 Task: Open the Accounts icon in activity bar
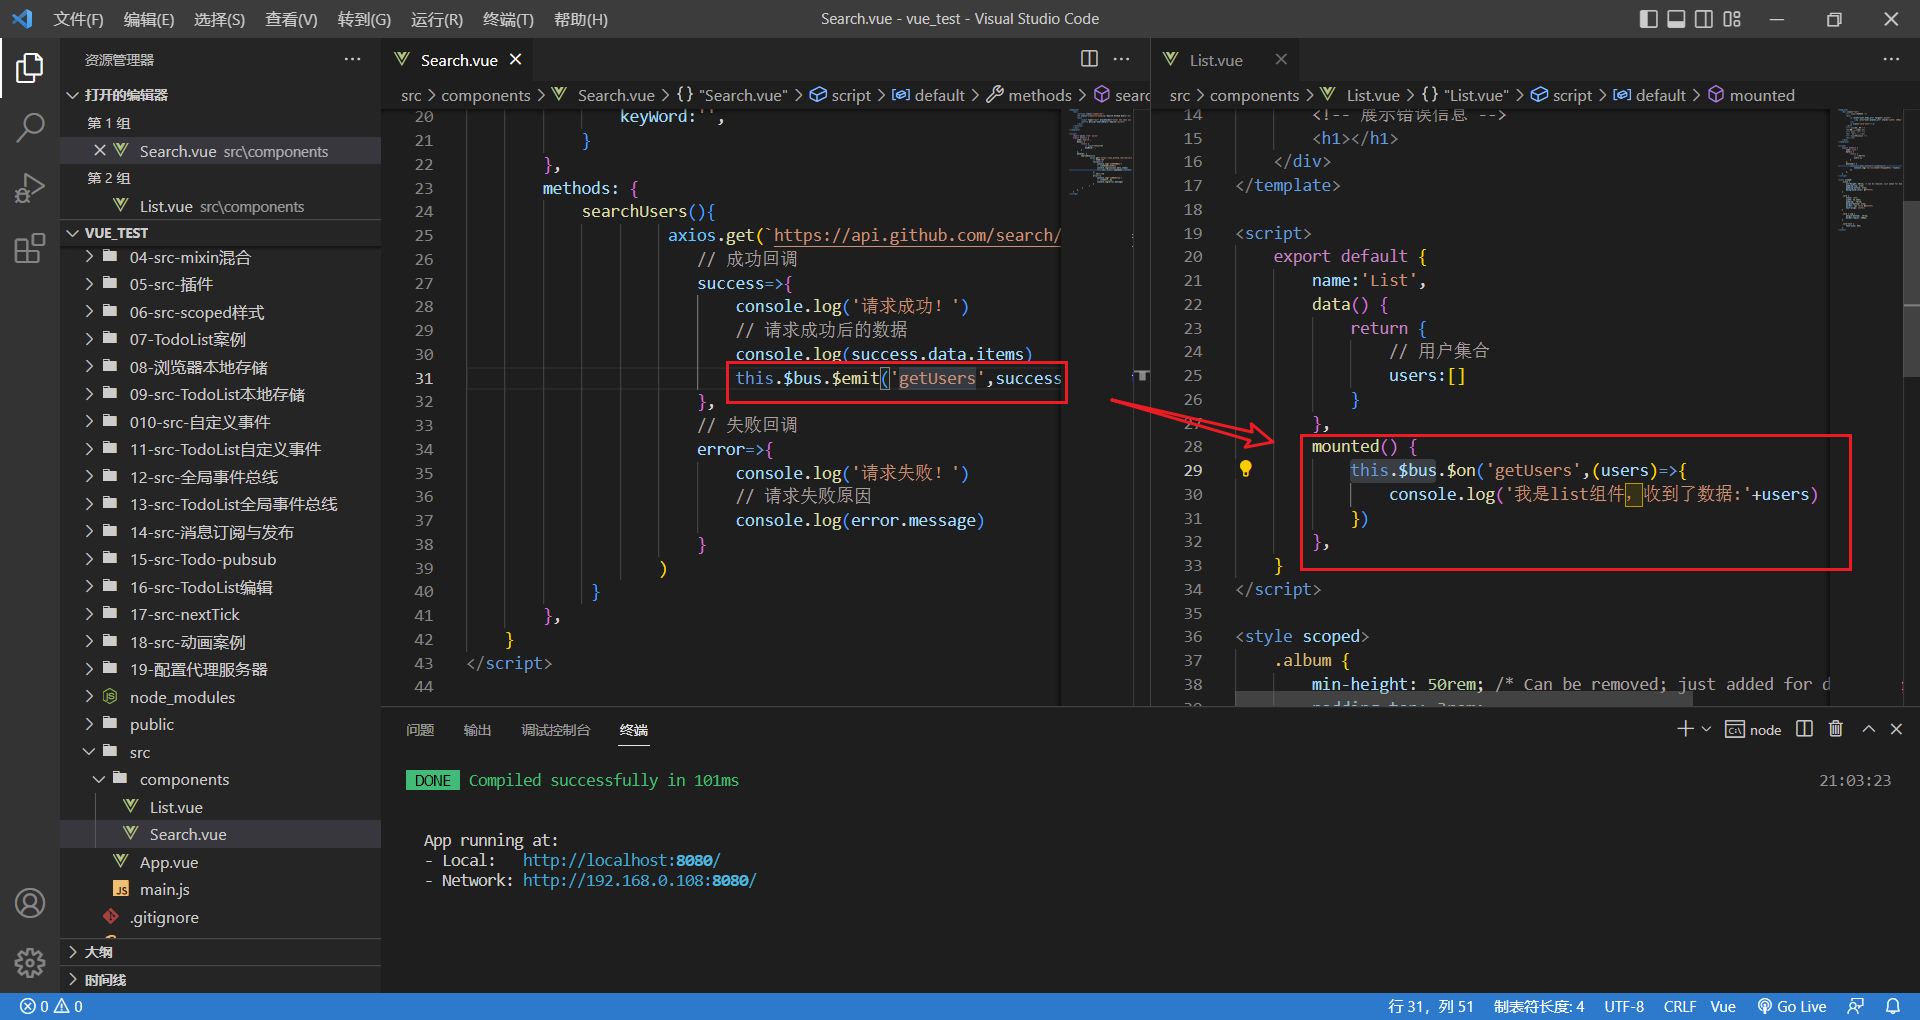point(30,903)
